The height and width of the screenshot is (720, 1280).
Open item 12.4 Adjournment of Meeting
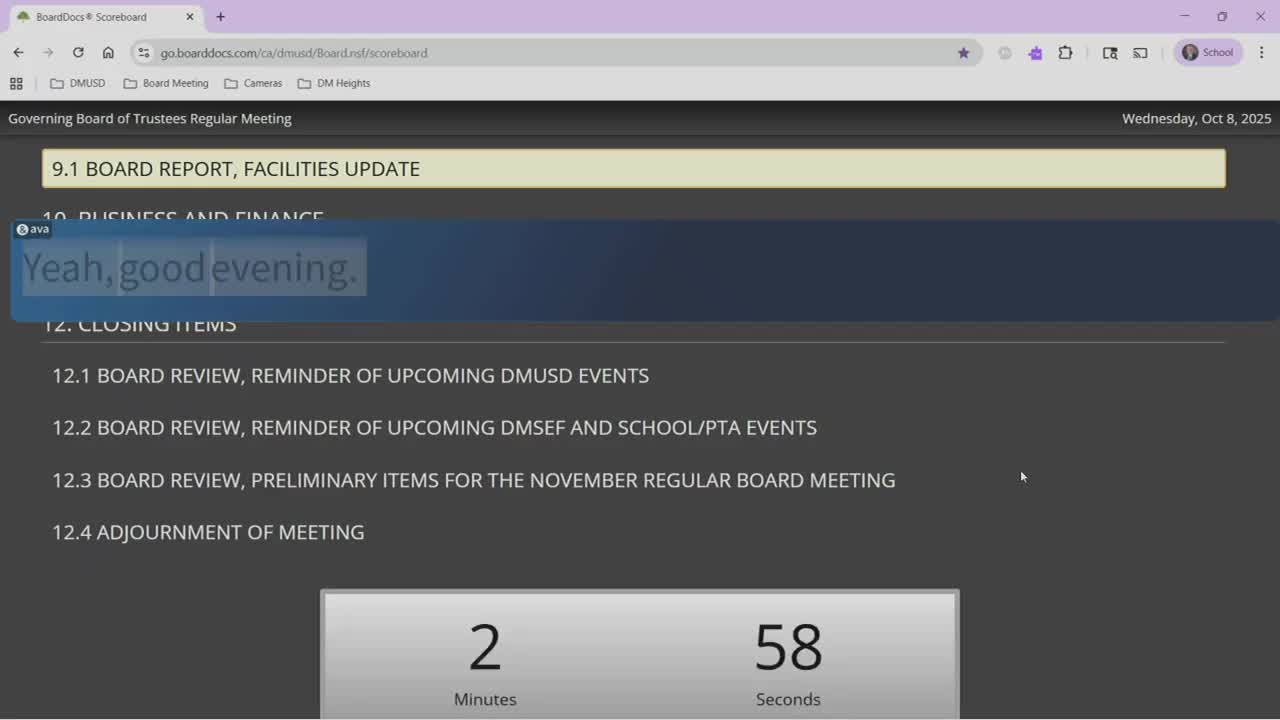208,532
